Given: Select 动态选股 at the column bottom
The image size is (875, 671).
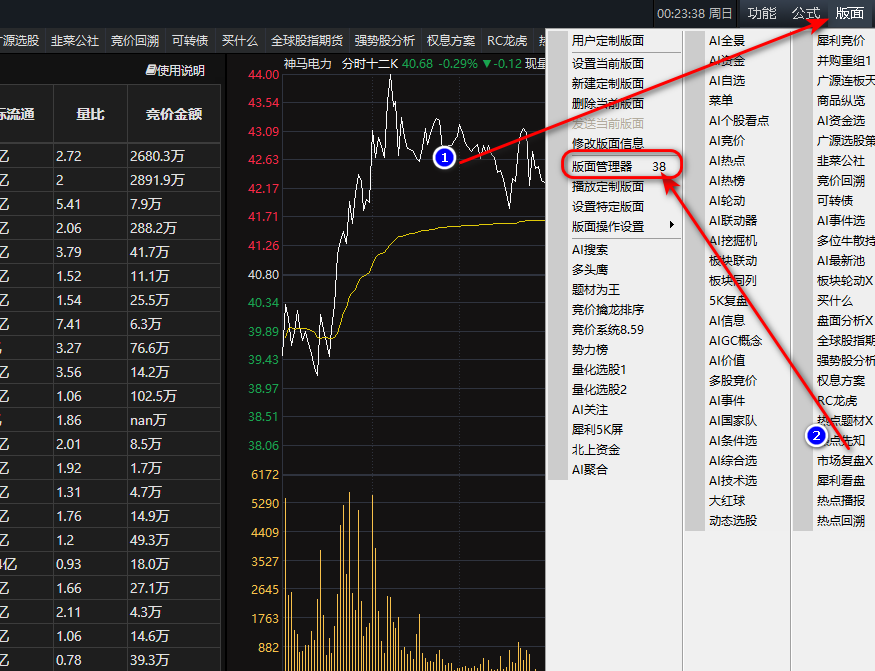Looking at the screenshot, I should [x=733, y=520].
